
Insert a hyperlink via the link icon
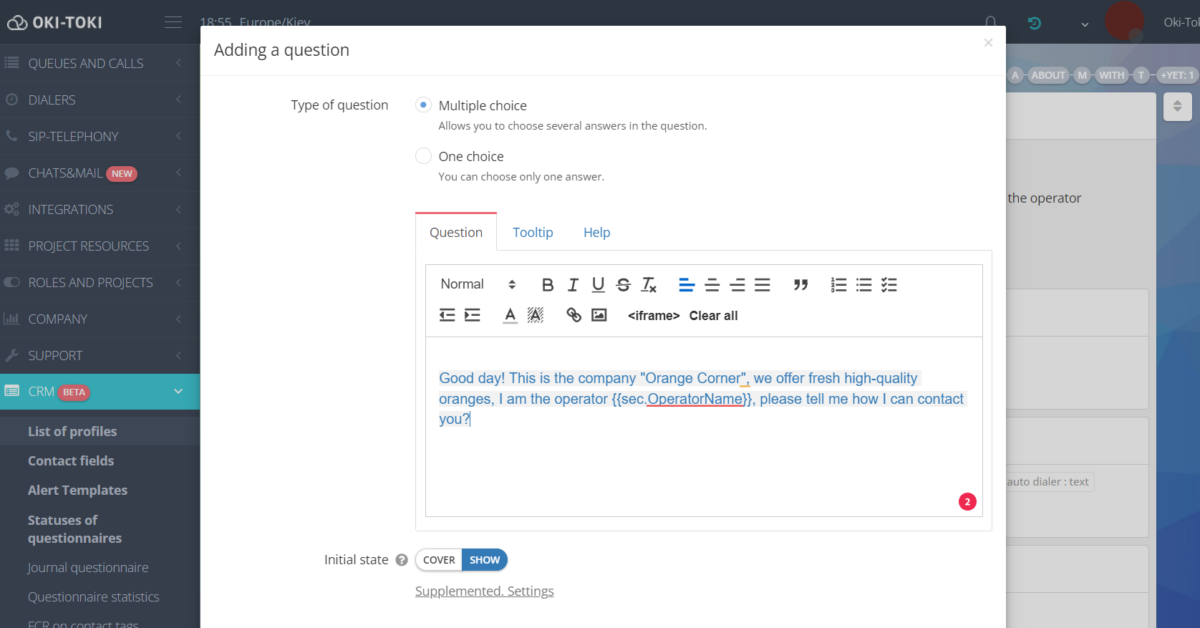click(573, 315)
